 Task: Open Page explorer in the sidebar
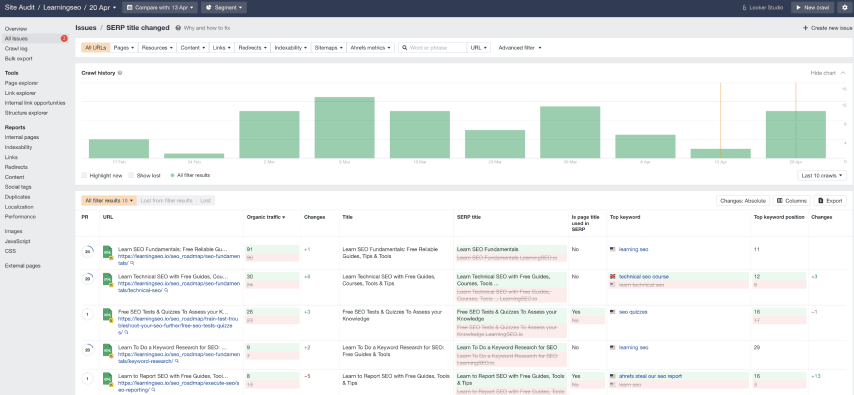21,83
